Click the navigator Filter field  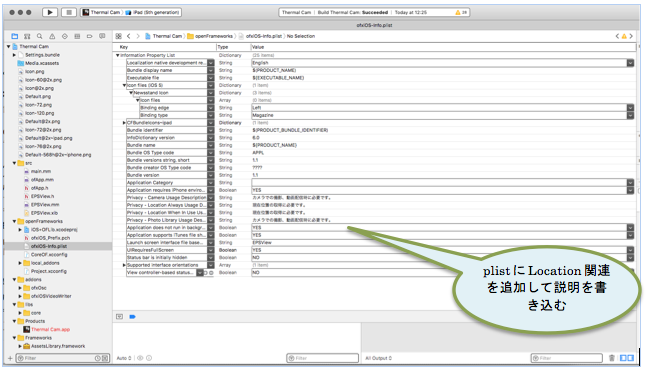(62, 358)
